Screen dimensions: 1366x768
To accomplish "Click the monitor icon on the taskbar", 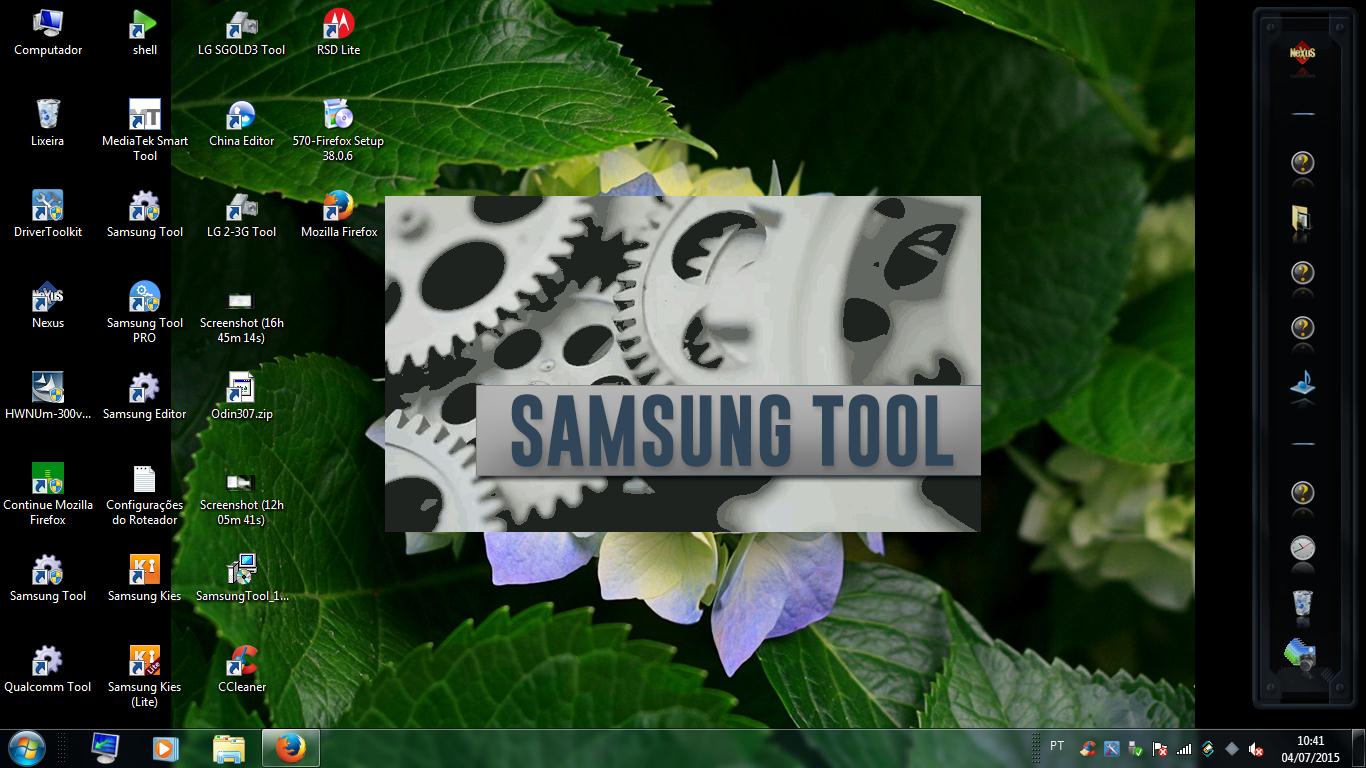I will coord(105,748).
